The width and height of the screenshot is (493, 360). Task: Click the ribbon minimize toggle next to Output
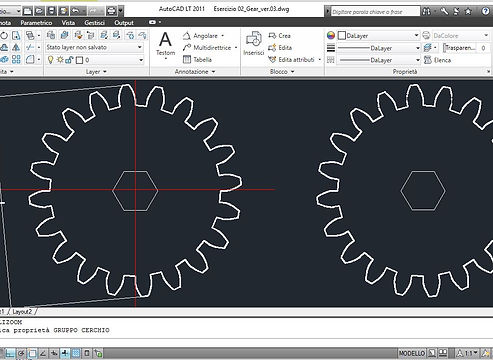(x=153, y=22)
